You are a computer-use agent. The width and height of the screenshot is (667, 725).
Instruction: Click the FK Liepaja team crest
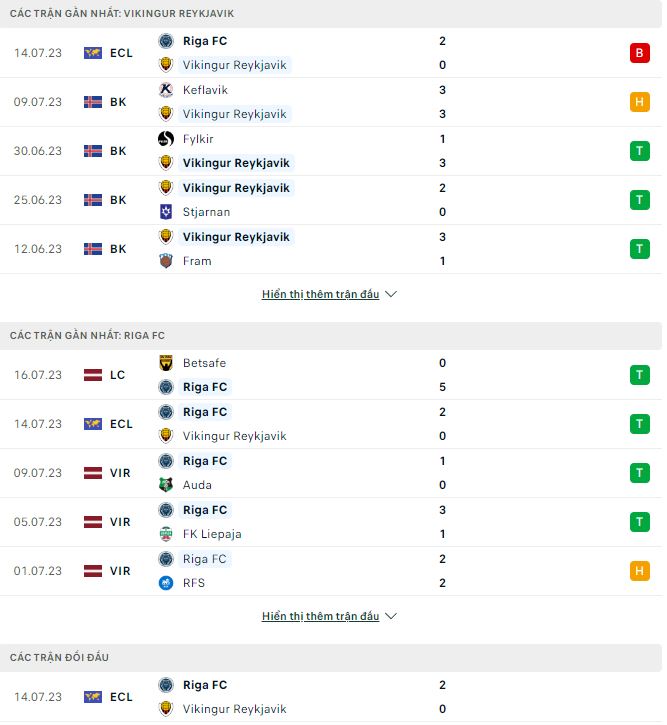click(166, 534)
